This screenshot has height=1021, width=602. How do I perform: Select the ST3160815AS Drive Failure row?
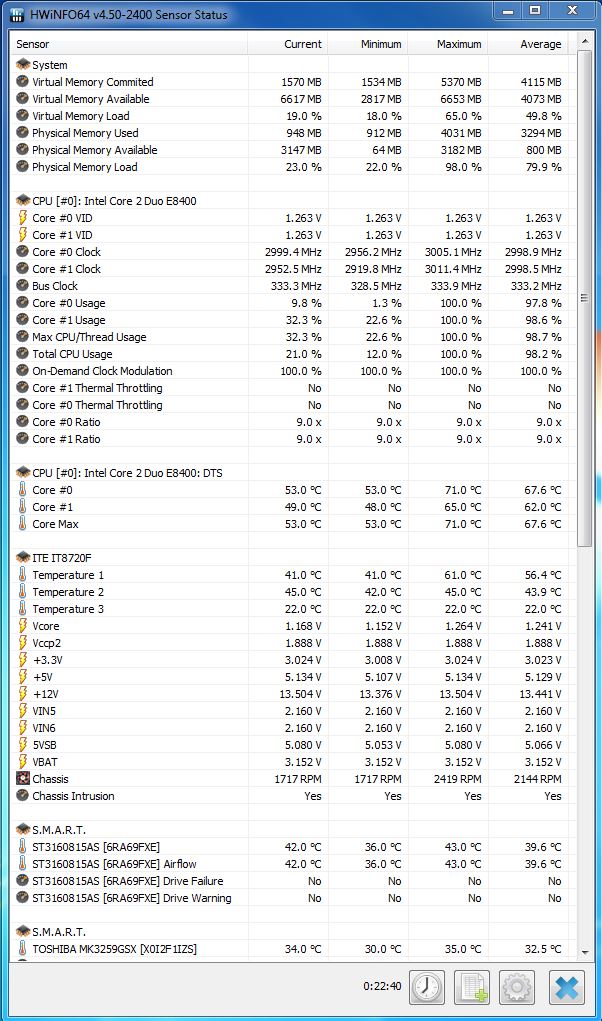coord(290,881)
